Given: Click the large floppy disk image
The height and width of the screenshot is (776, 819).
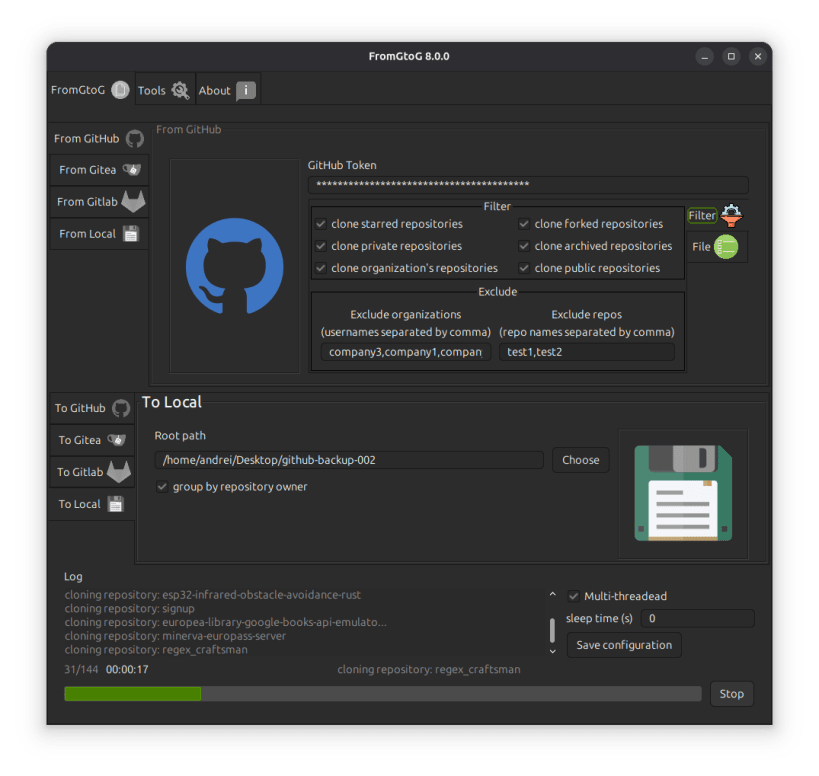Looking at the screenshot, I should coord(683,493).
